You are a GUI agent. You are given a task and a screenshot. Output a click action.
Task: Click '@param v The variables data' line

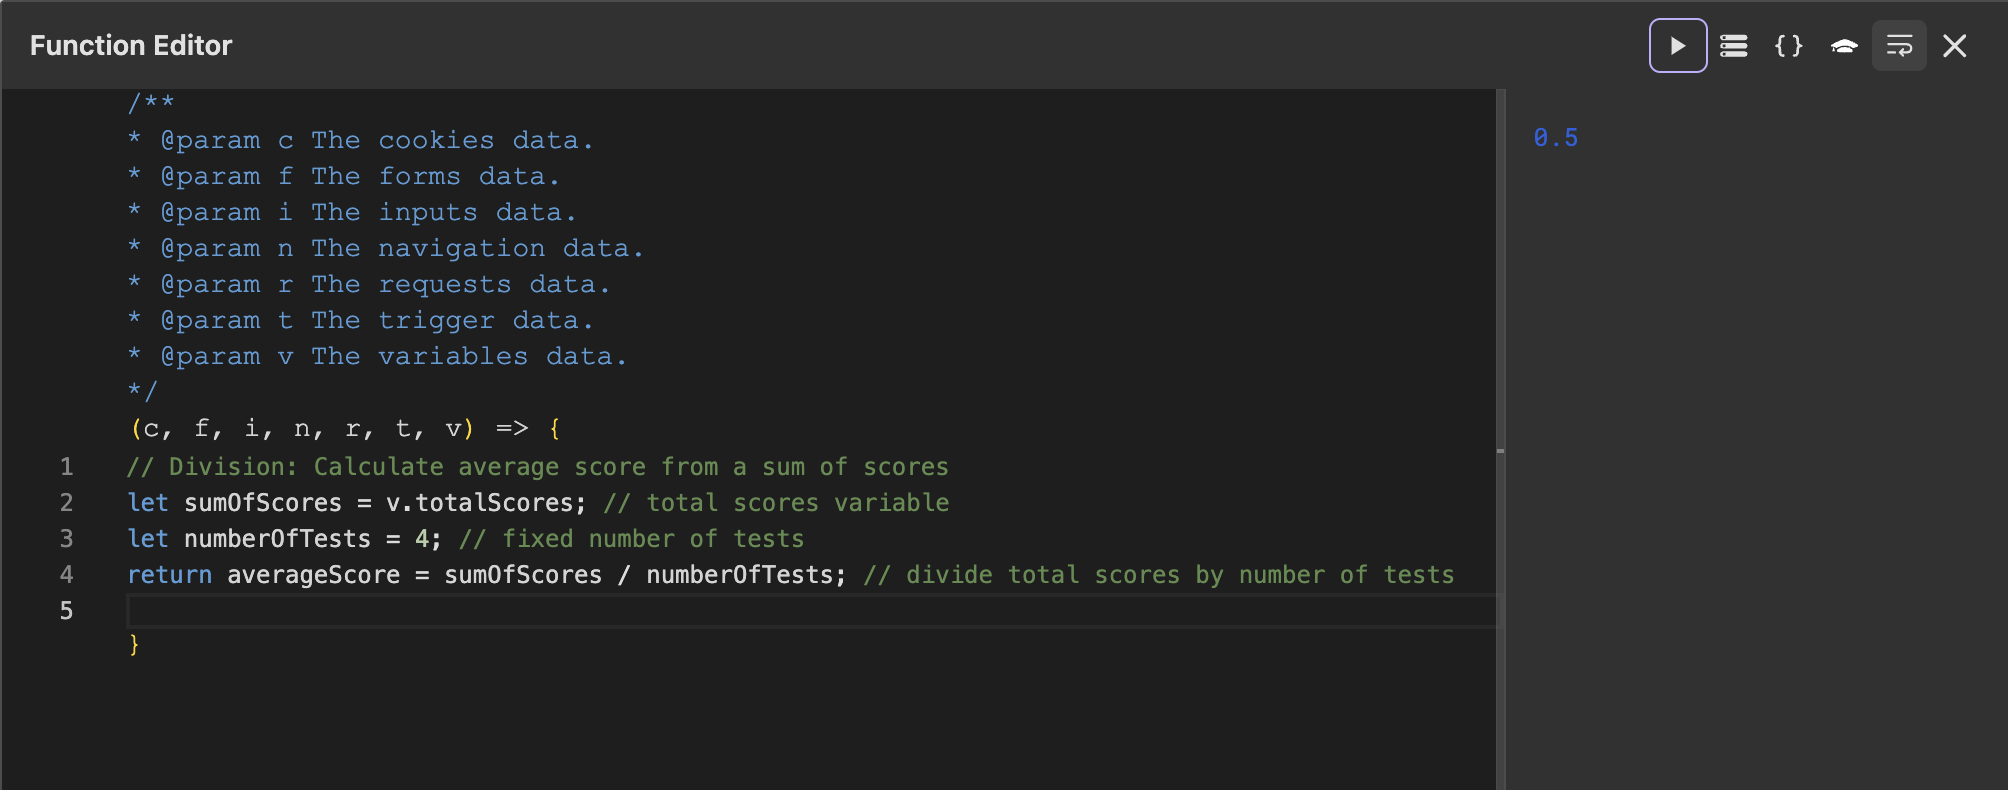[378, 357]
